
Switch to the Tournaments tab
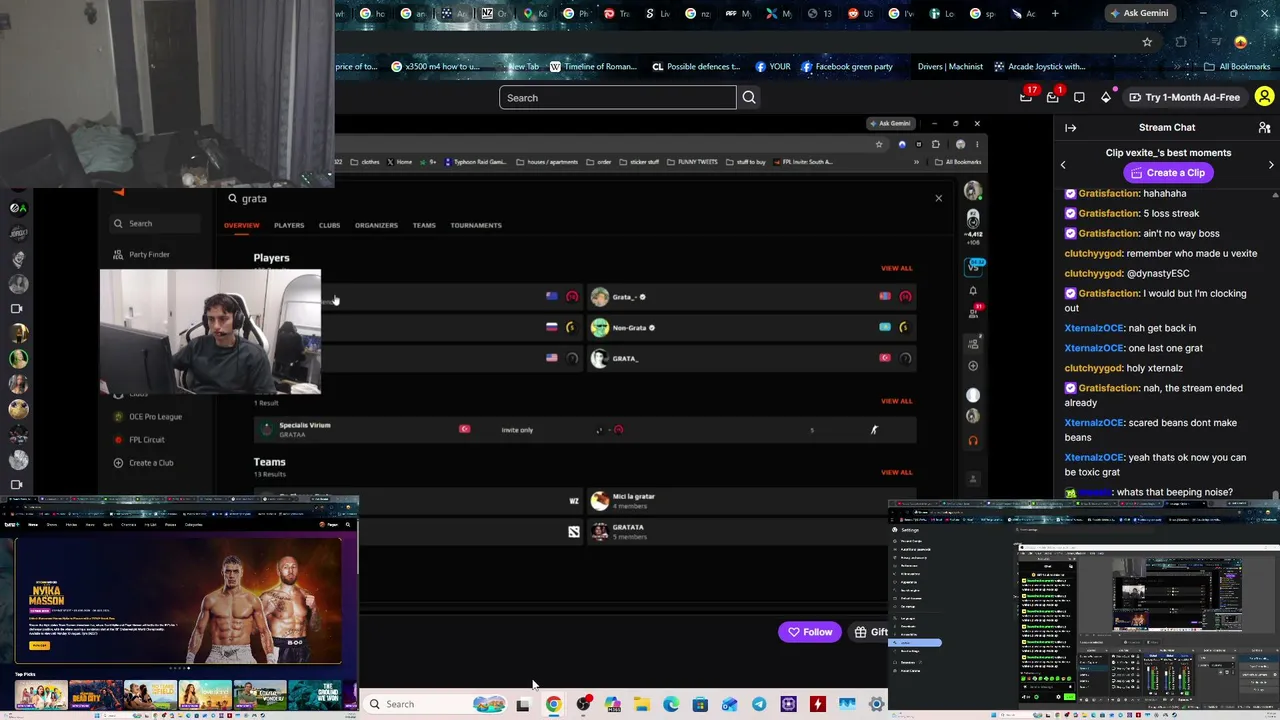(x=476, y=225)
